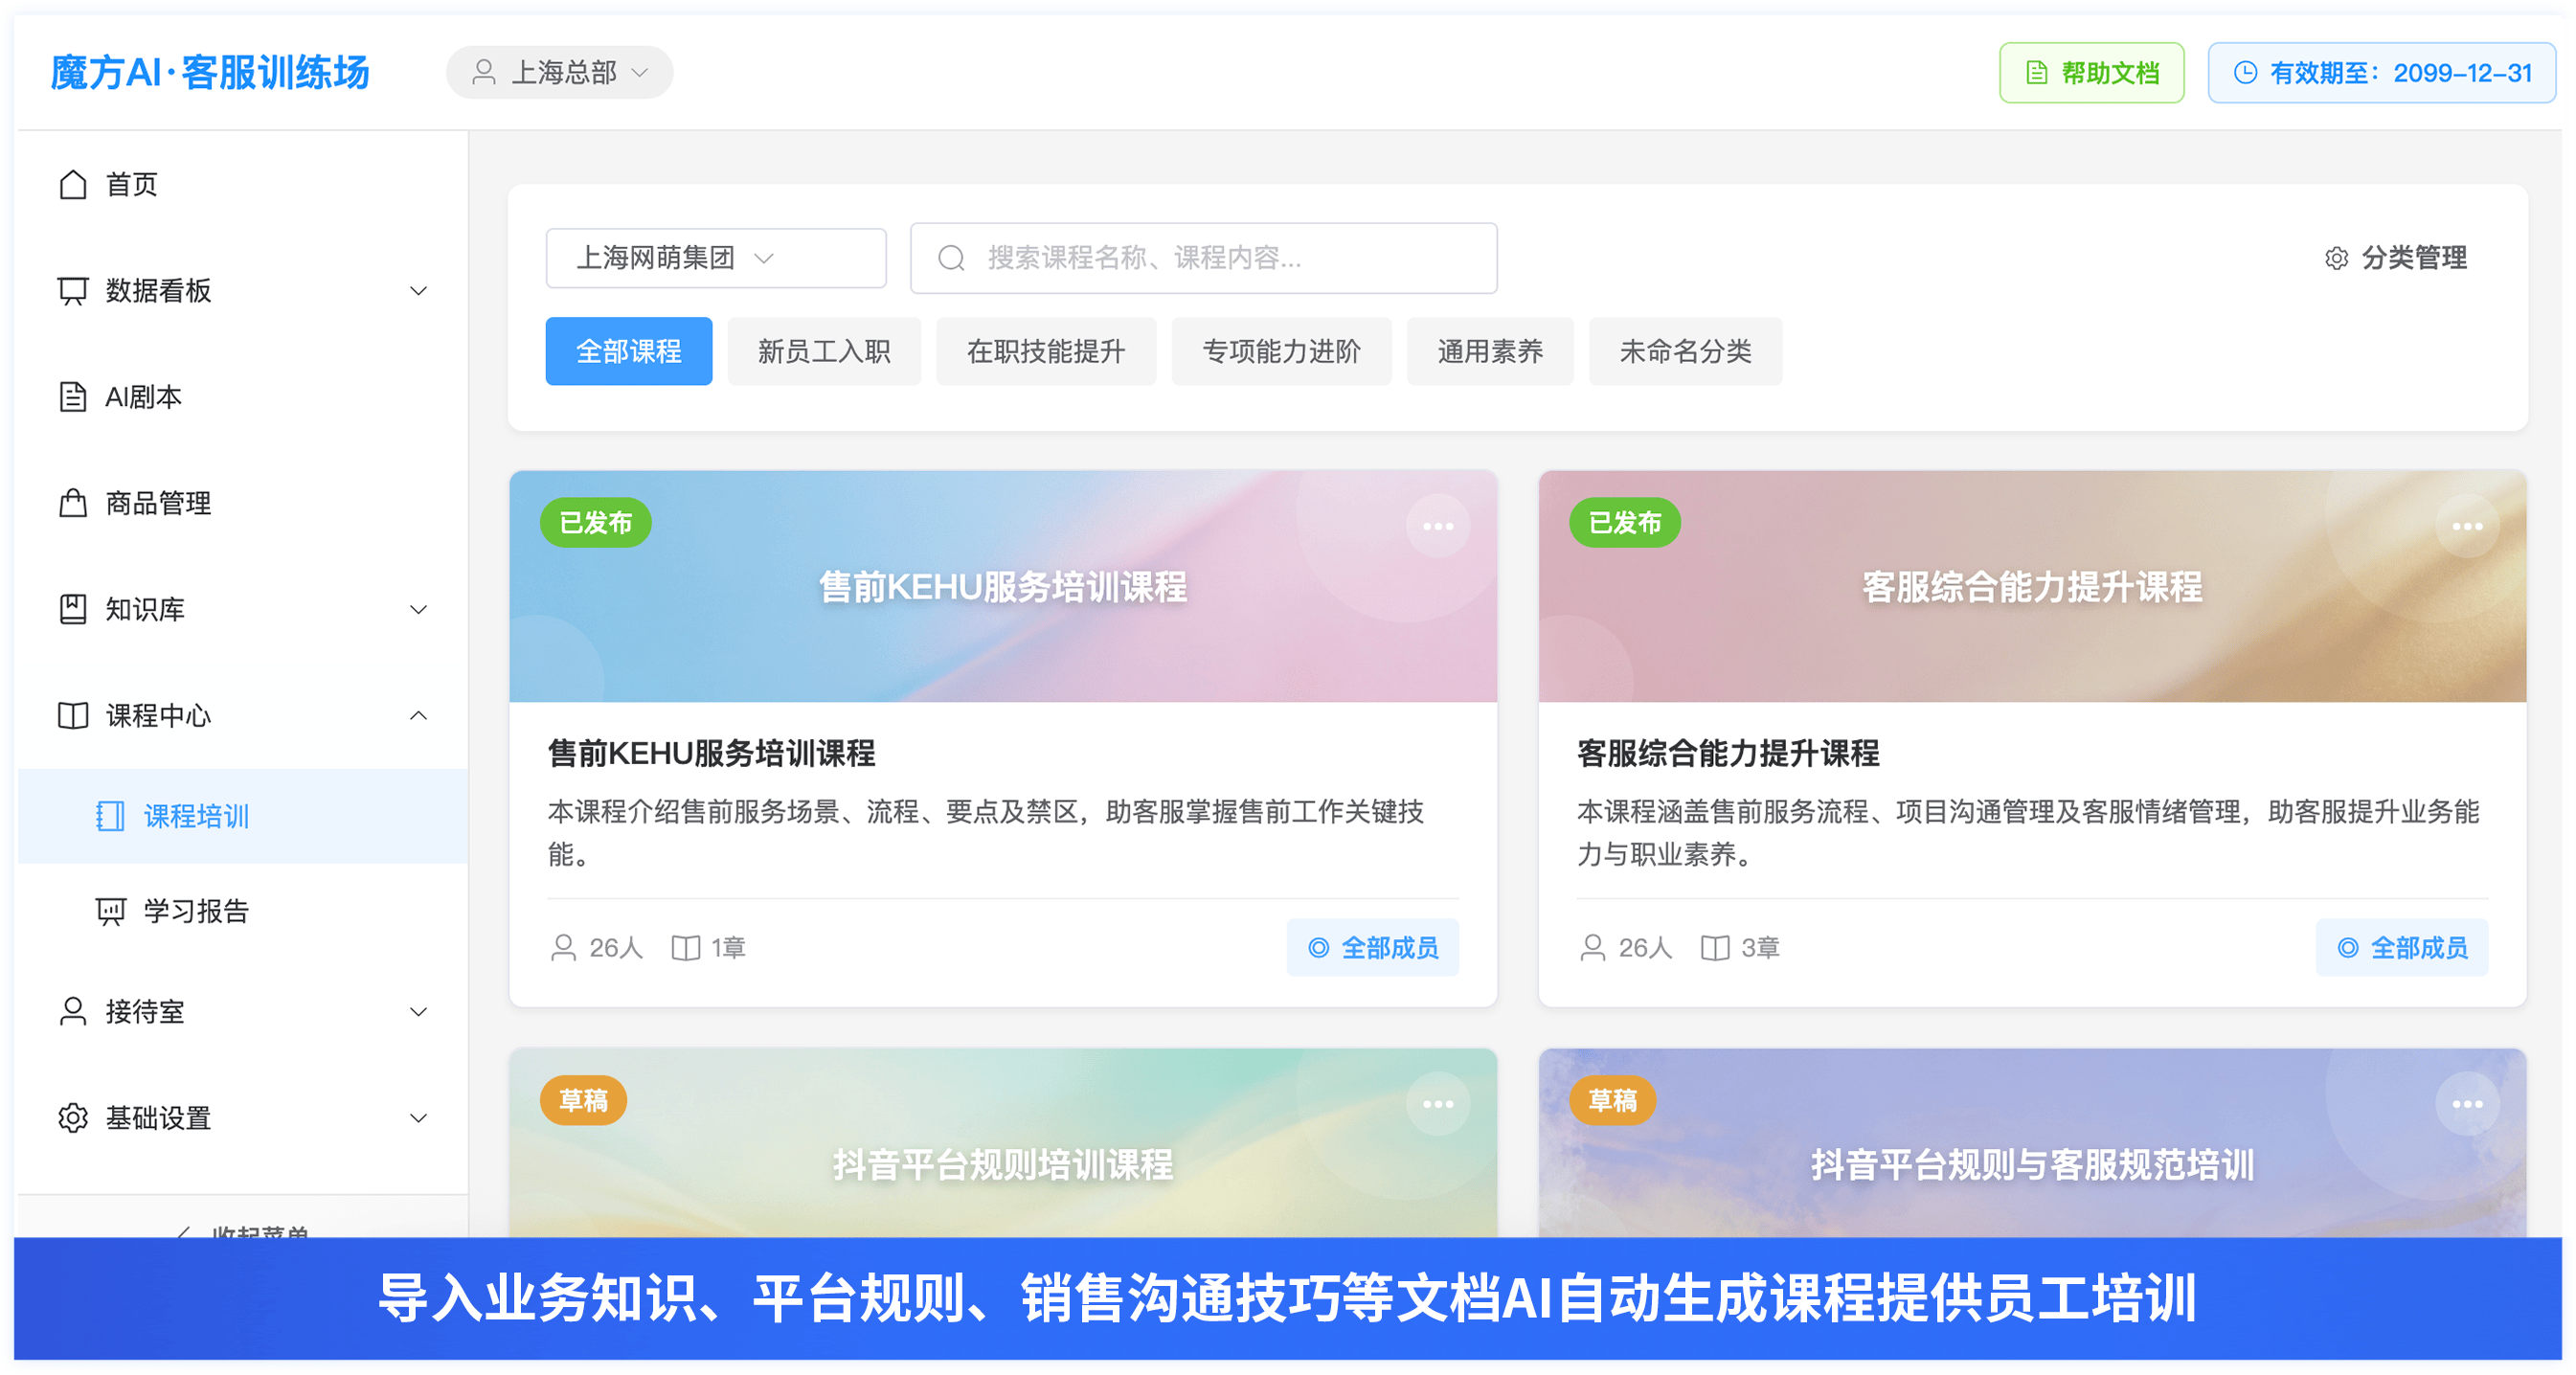Click the user avatar icon beside 上海总部

(x=484, y=72)
